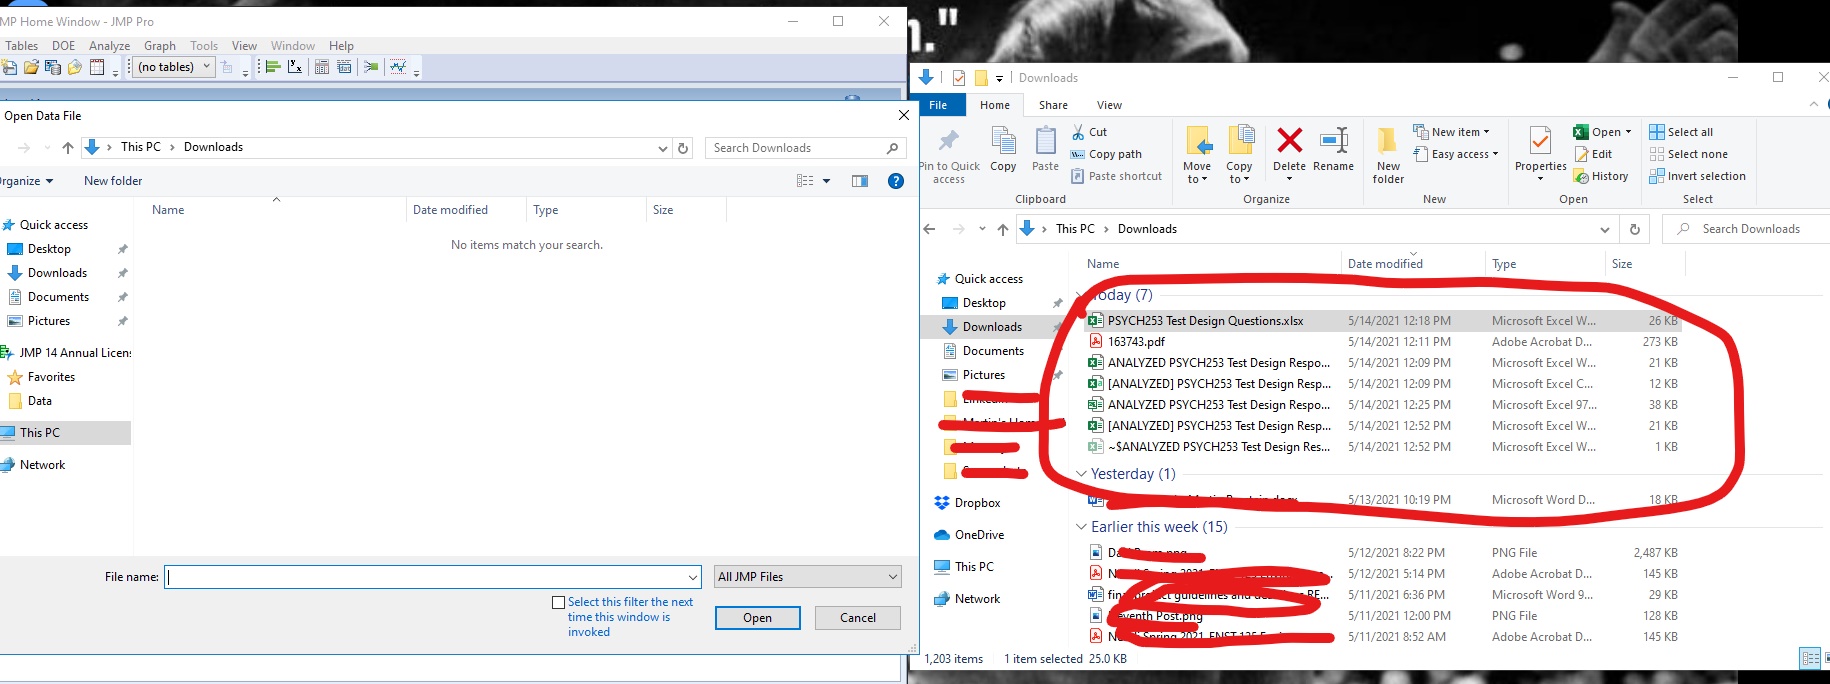Click New folder in the Explorer ribbon
The height and width of the screenshot is (684, 1830).
click(x=1388, y=156)
